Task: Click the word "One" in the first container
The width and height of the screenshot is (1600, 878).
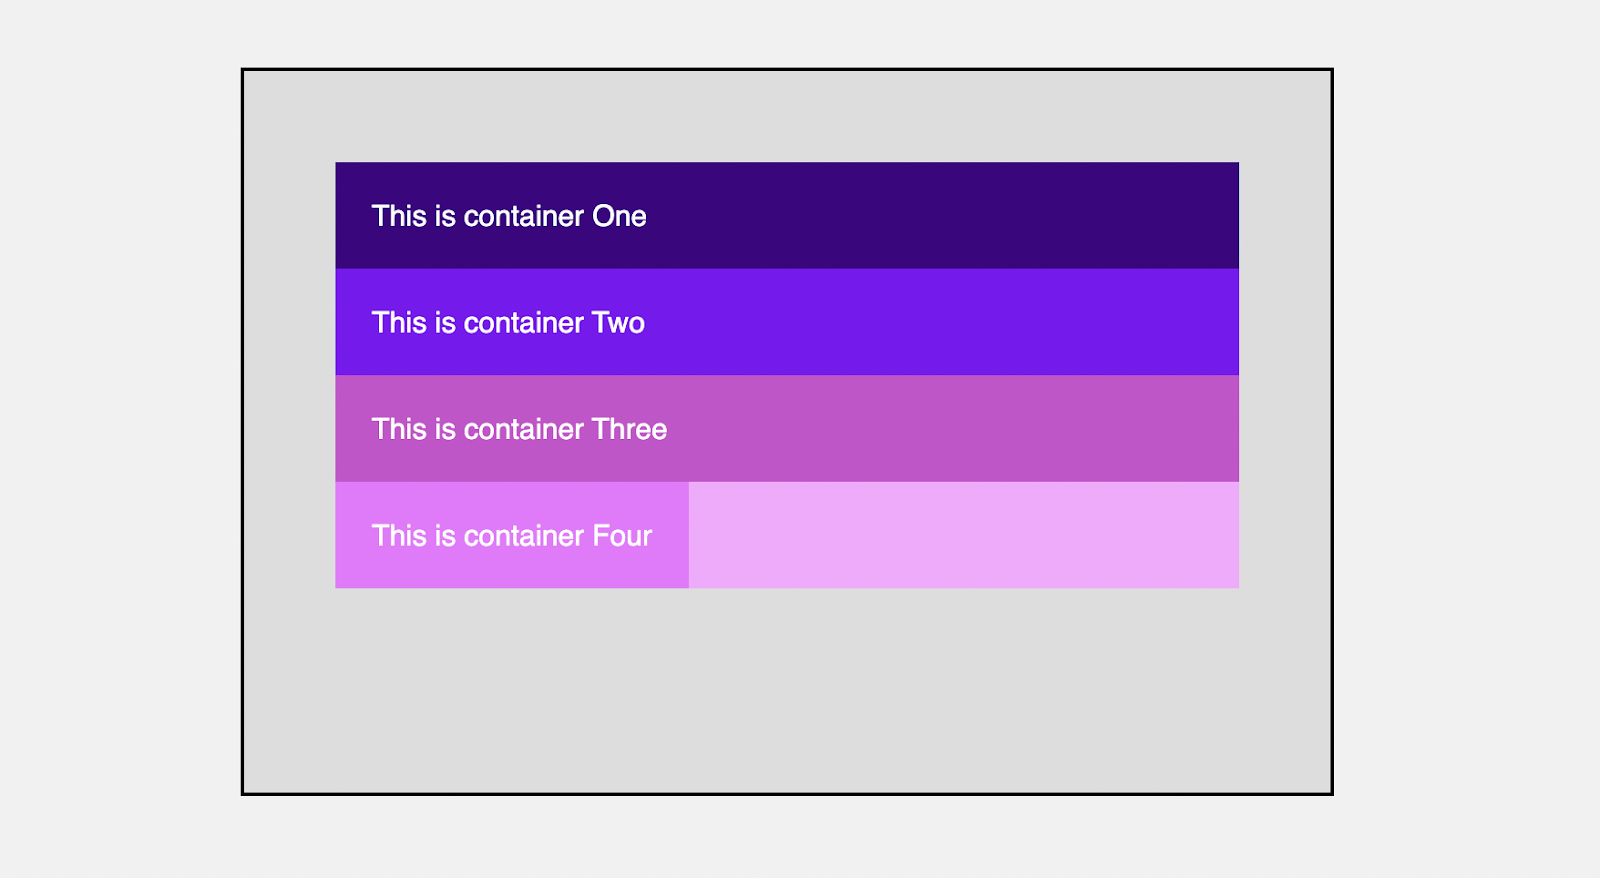Action: coord(619,216)
